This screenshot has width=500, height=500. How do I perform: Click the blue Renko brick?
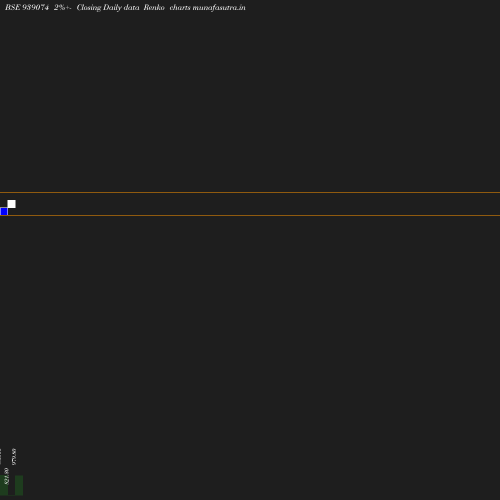point(4,211)
